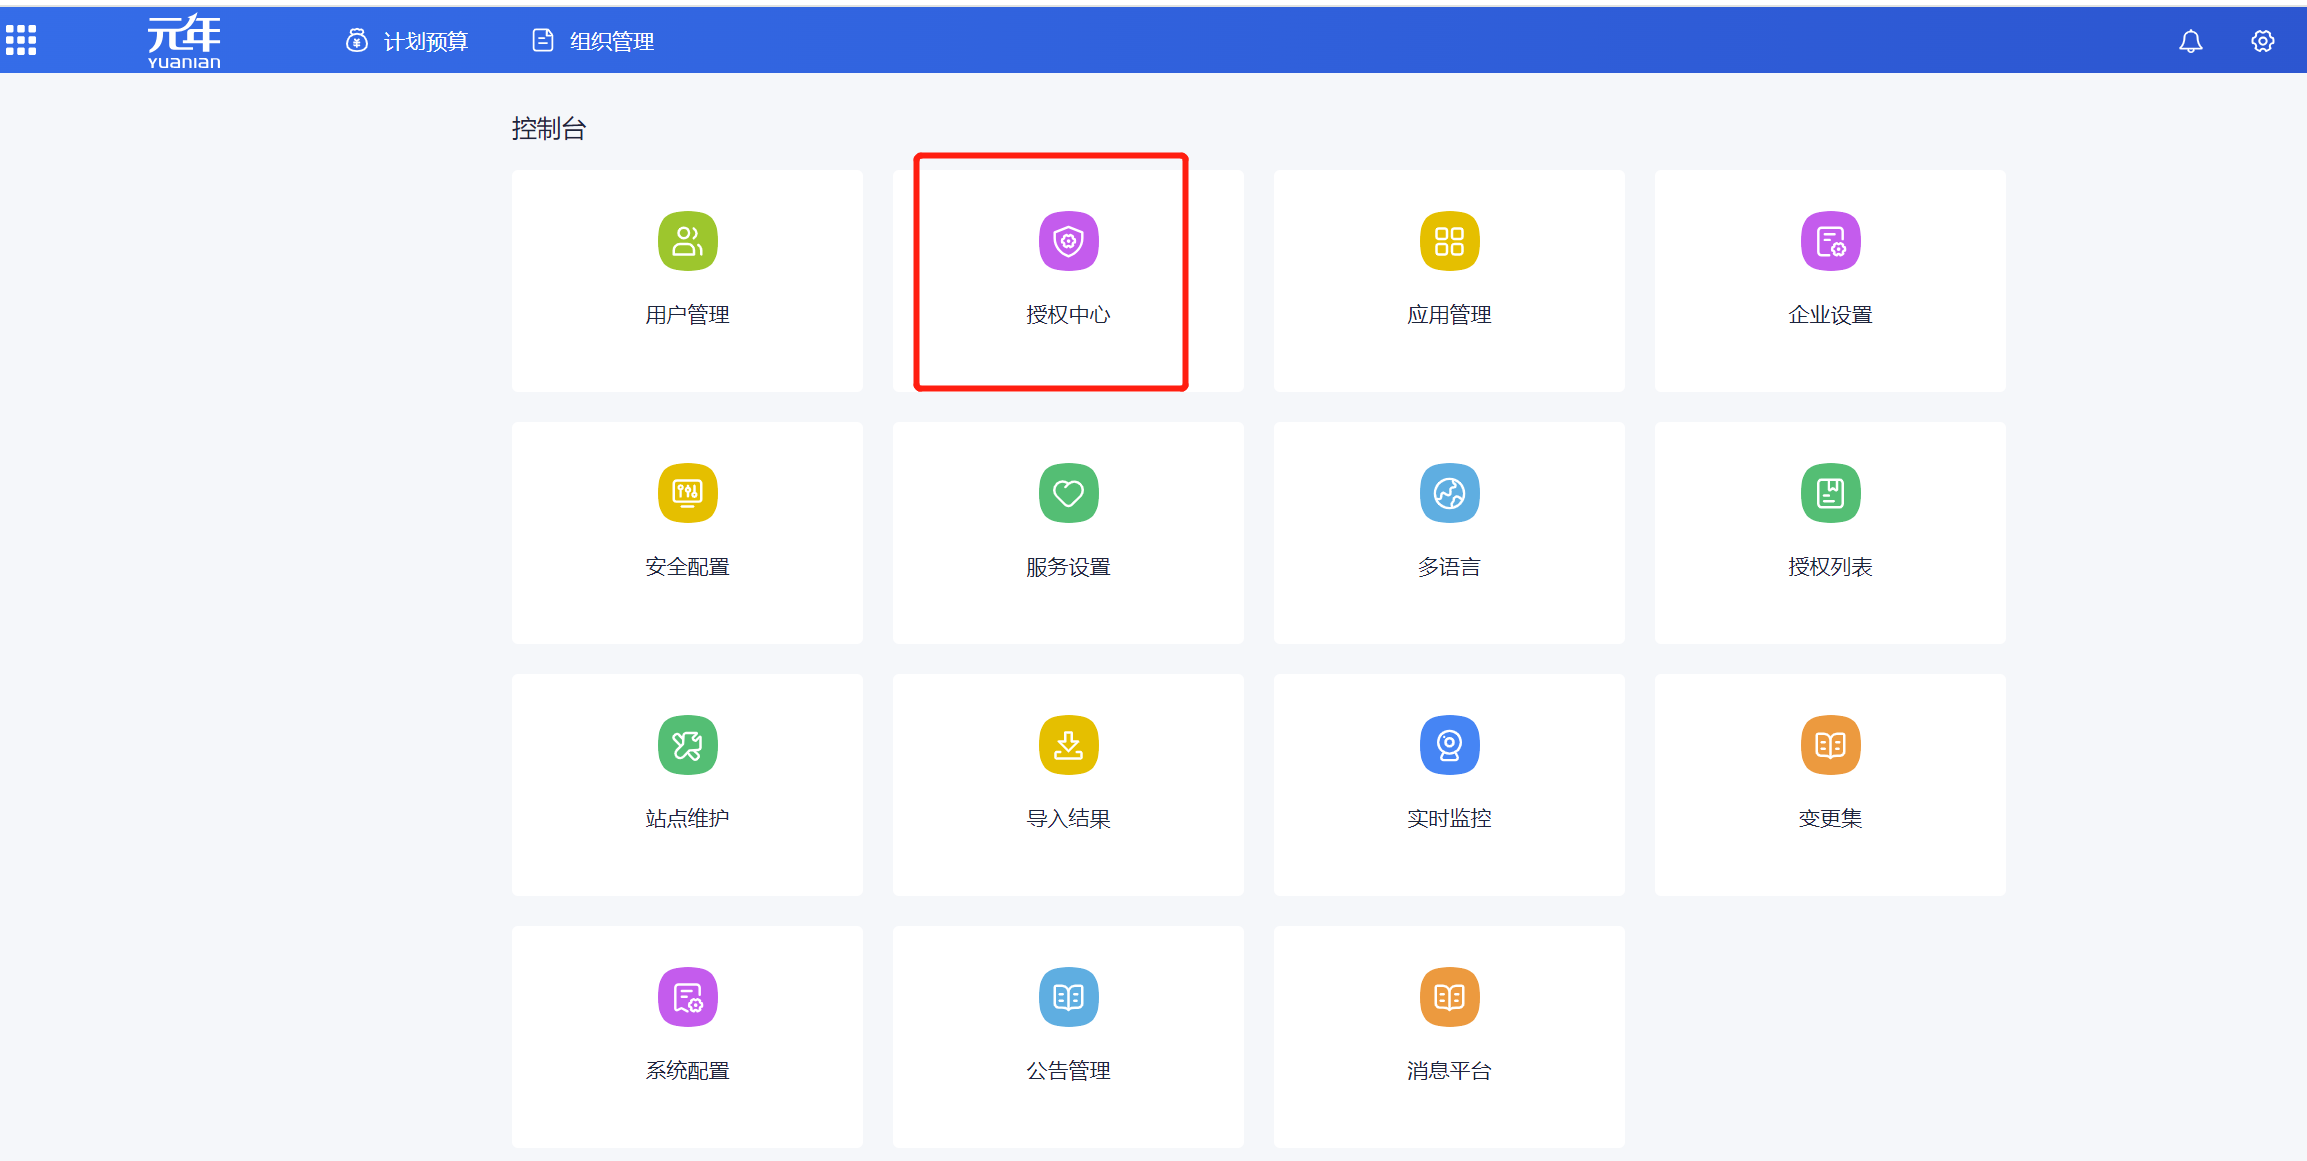The width and height of the screenshot is (2307, 1161).
Task: Click the 授权中心 shield icon
Action: point(1068,241)
